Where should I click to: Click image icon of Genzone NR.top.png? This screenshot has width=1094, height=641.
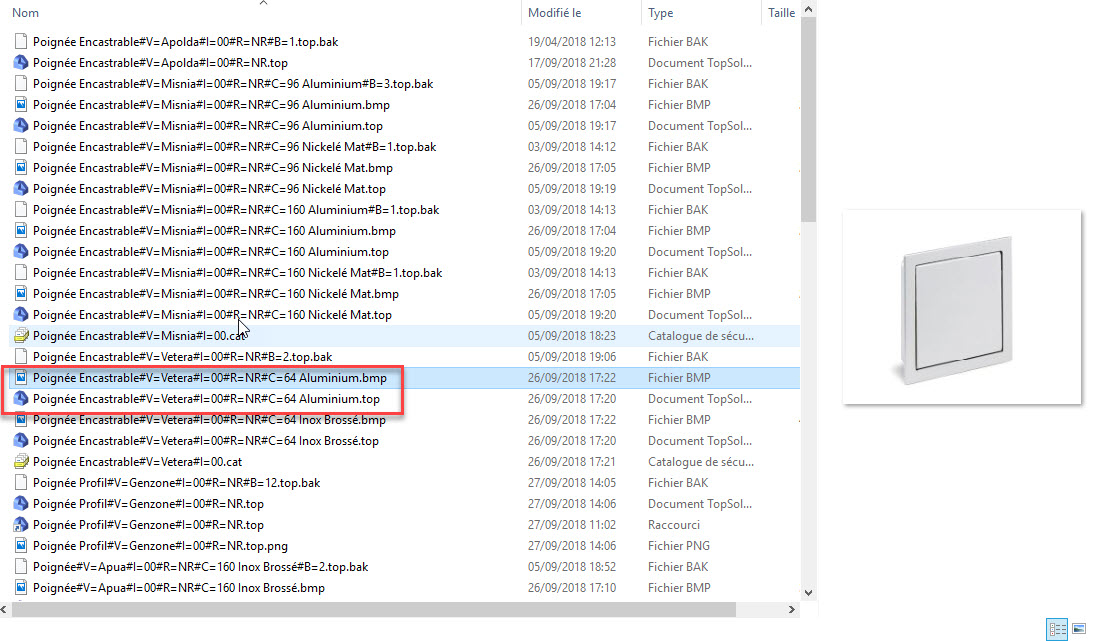coord(21,545)
